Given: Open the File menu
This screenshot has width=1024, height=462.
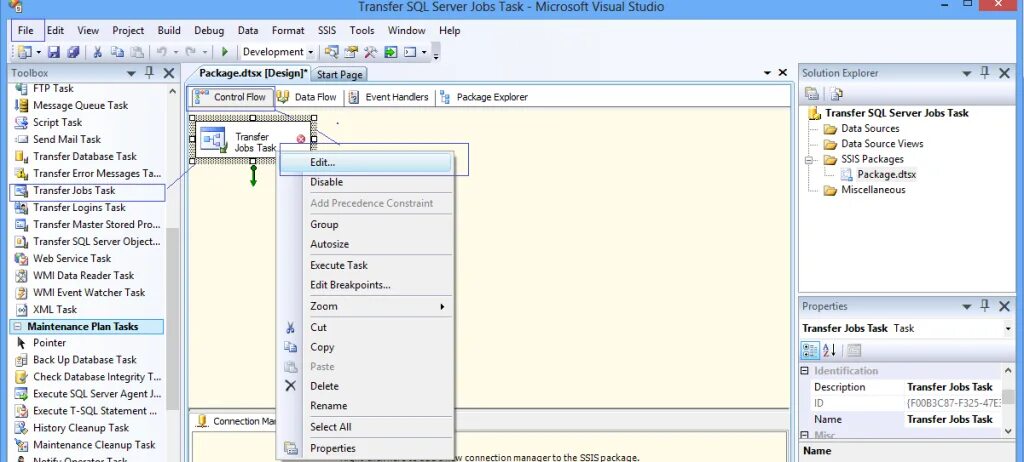Looking at the screenshot, I should pos(27,31).
